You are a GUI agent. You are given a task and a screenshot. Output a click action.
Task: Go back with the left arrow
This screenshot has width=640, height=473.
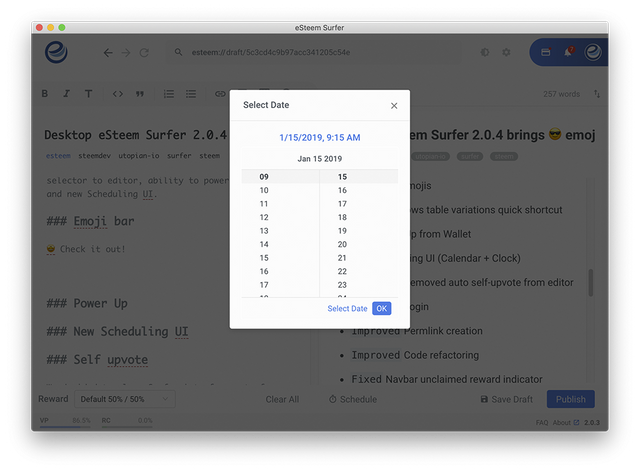tap(108, 53)
